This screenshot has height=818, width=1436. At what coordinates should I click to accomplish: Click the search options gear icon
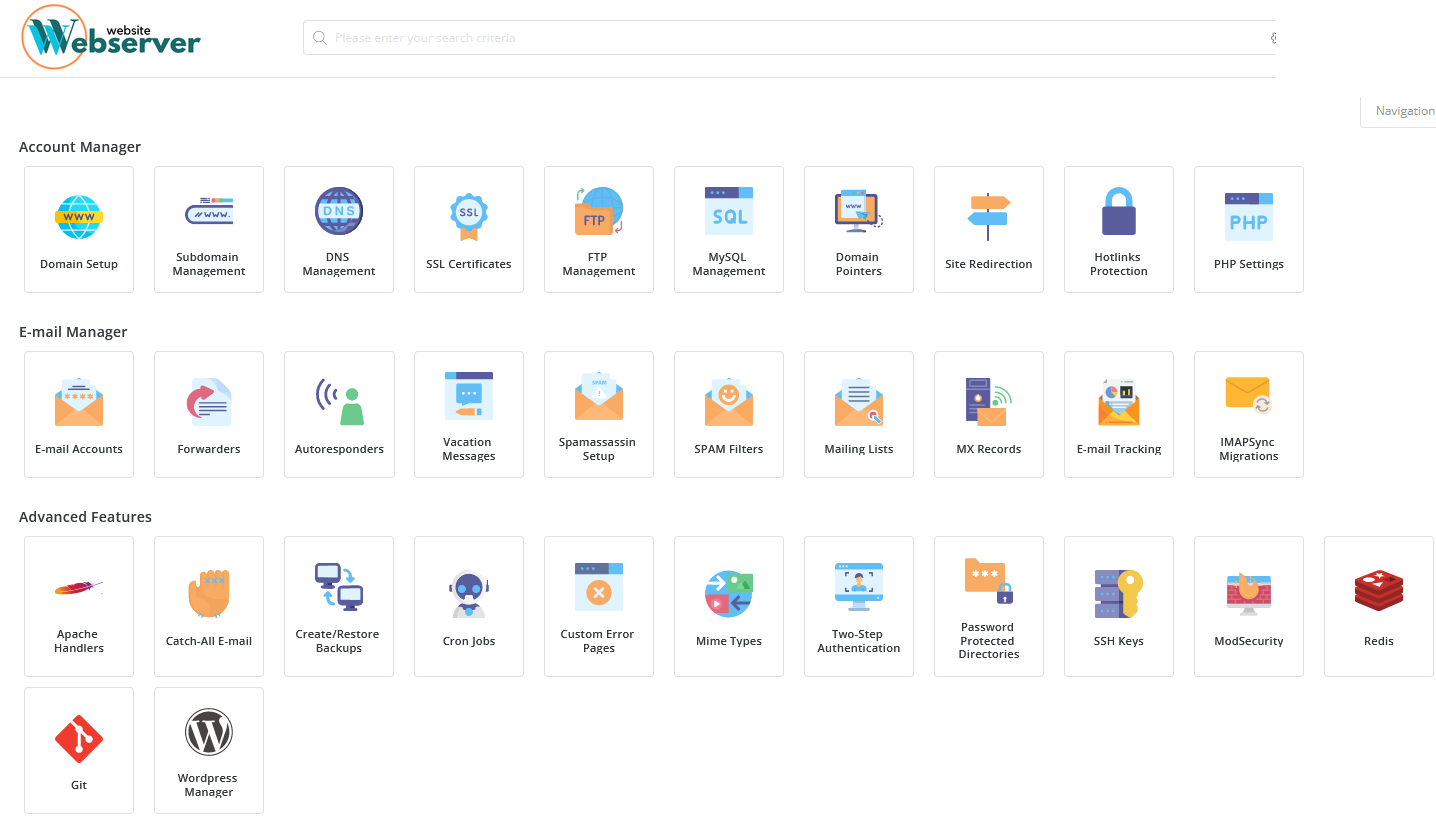click(1273, 38)
